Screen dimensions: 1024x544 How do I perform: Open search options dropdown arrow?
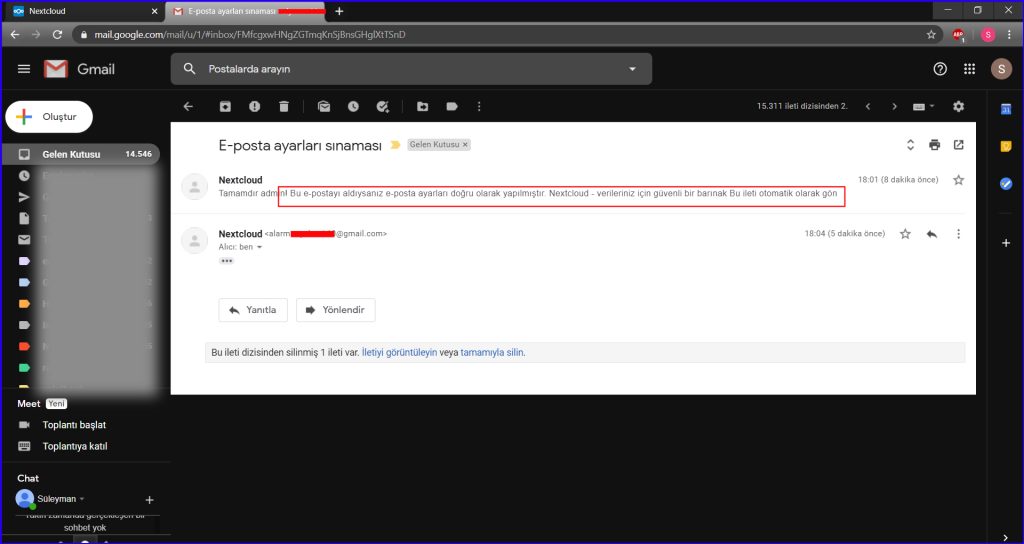(x=632, y=69)
